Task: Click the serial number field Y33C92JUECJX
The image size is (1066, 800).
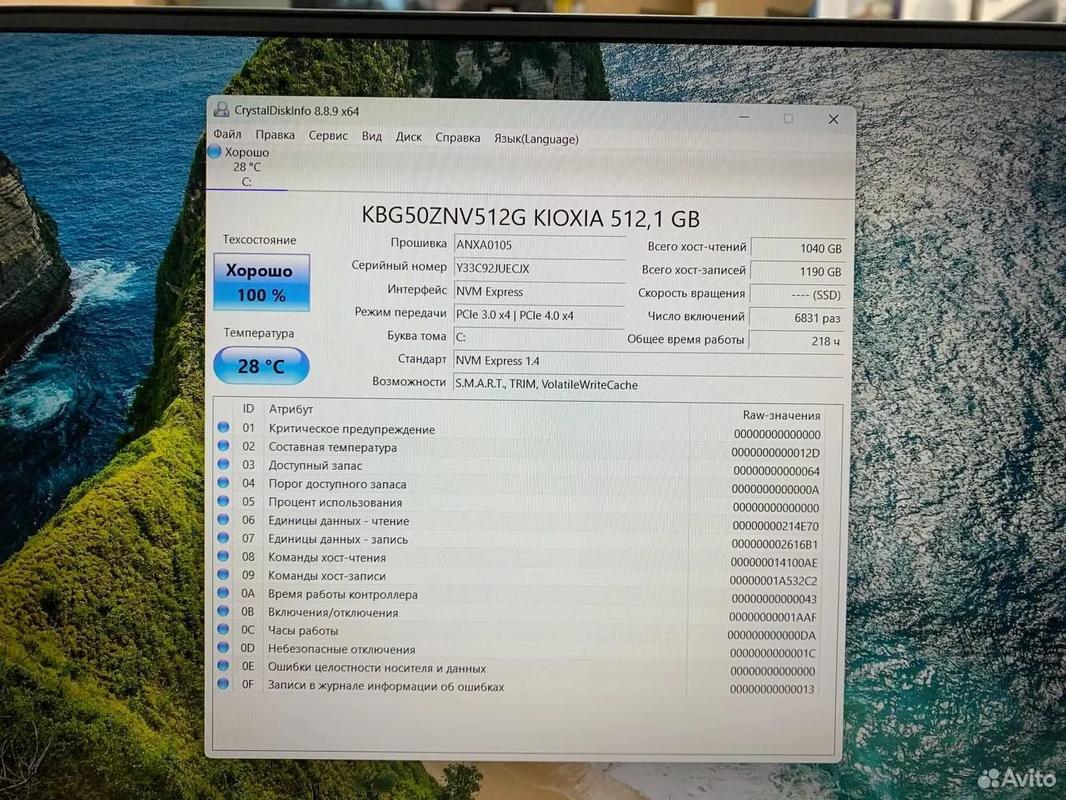Action: click(539, 268)
